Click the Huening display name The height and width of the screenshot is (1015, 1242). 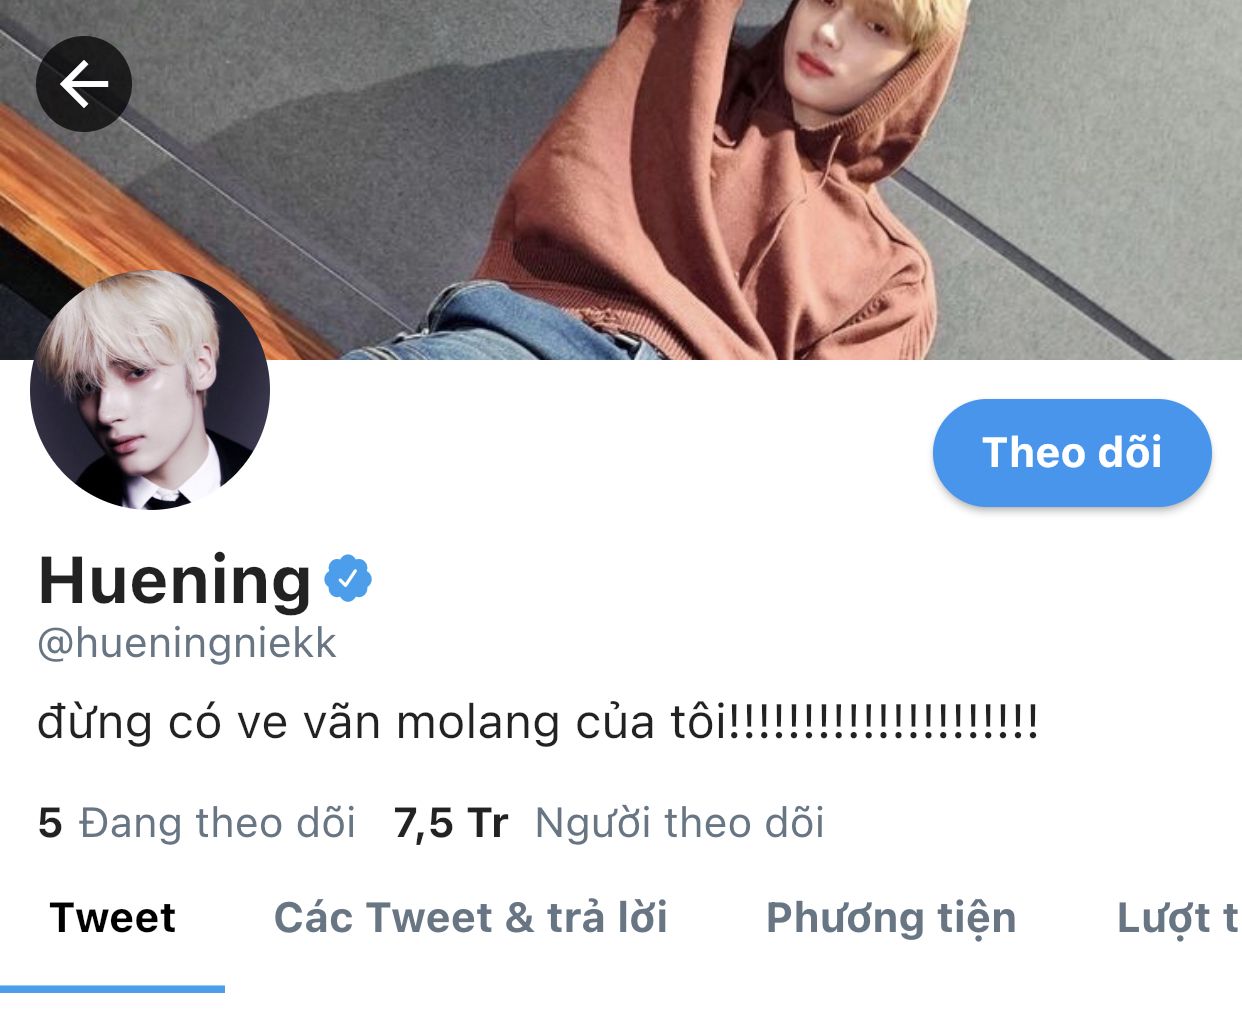pos(175,580)
